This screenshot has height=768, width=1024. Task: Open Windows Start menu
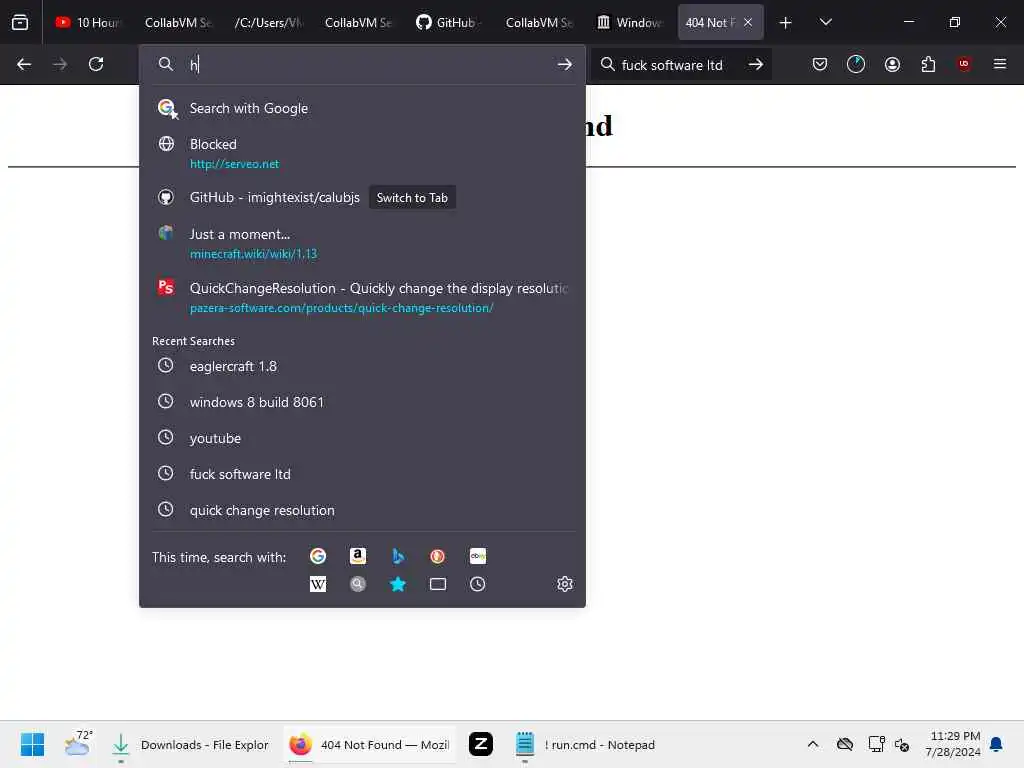[x=32, y=744]
